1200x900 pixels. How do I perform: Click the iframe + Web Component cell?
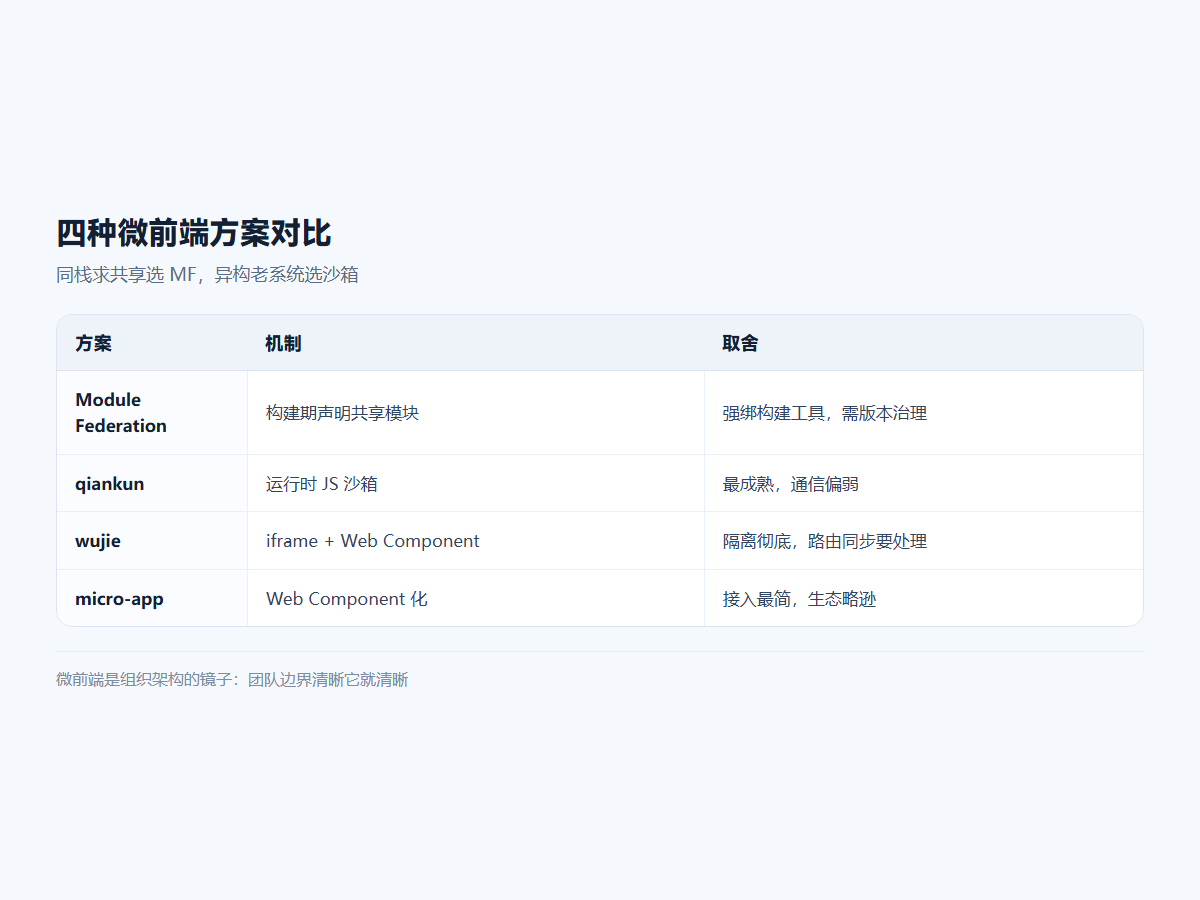[x=476, y=541]
